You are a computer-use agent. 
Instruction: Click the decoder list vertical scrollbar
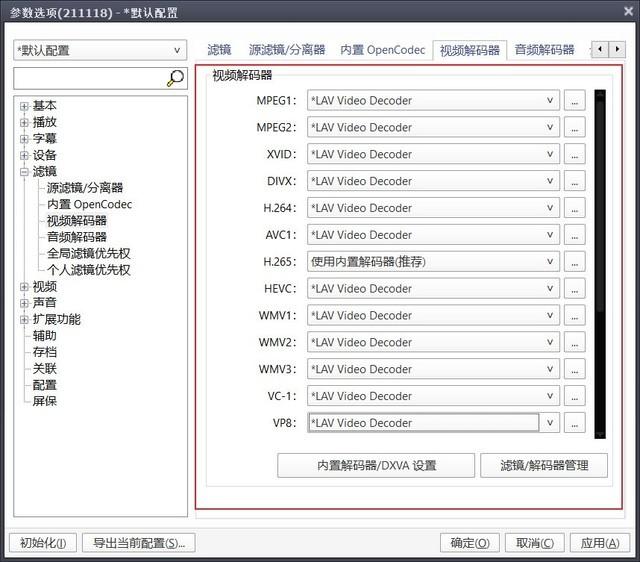600,260
